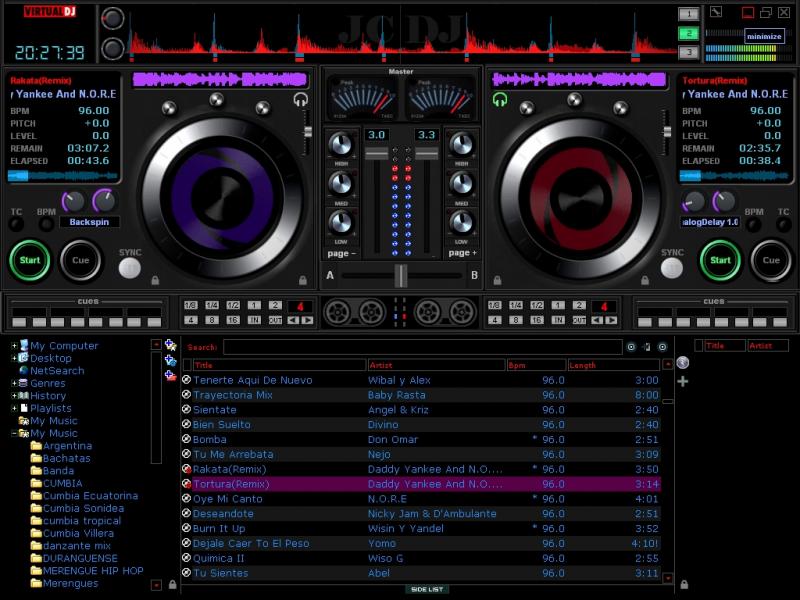The height and width of the screenshot is (600, 800).
Task: Sort the song list by Length column
Action: 614,365
